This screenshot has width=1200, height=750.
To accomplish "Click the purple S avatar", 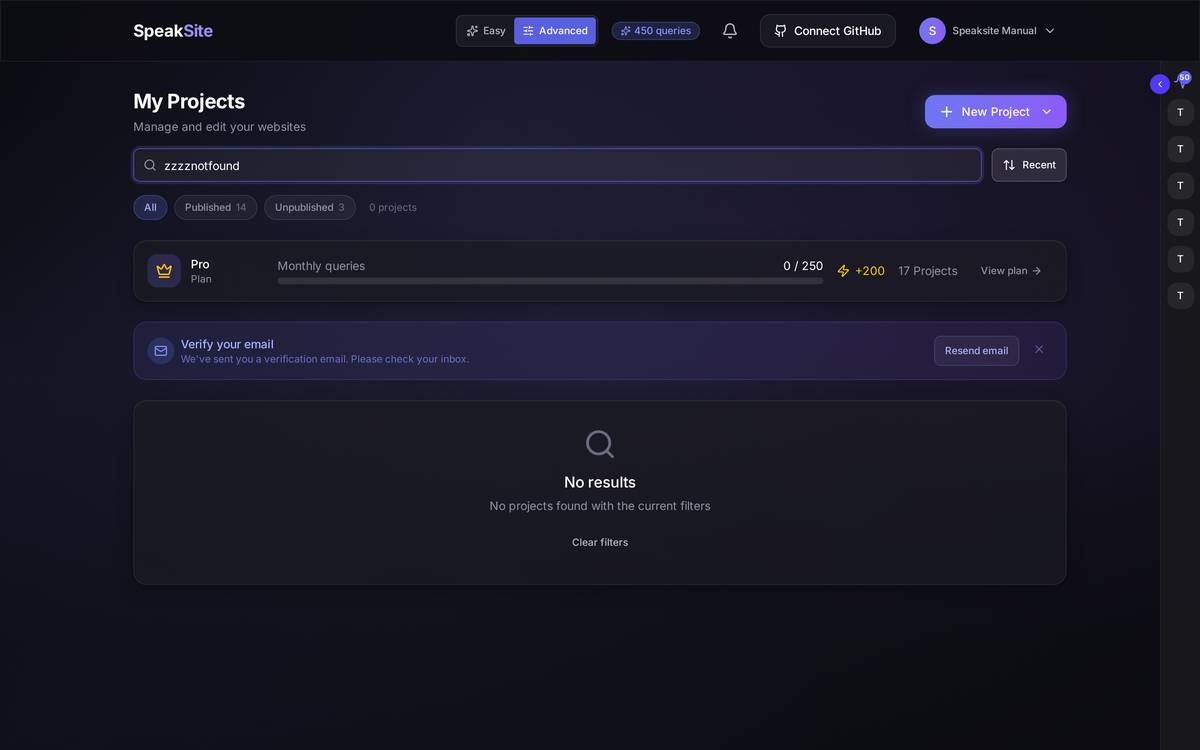I will click(x=932, y=31).
